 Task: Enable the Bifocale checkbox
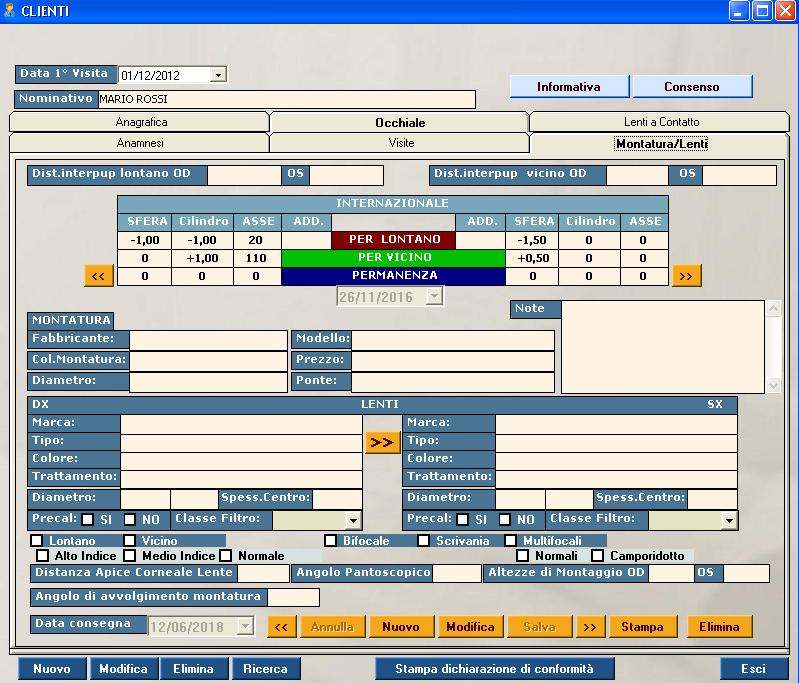point(331,541)
